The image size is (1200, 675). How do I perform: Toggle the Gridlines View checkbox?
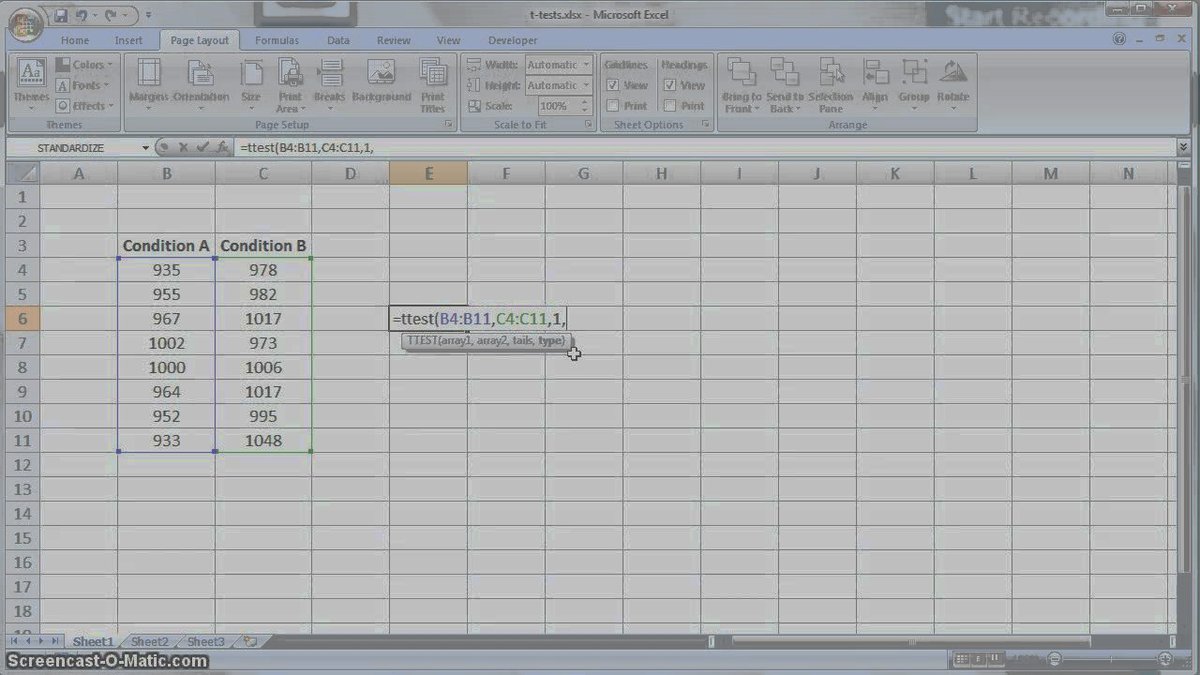click(x=613, y=86)
